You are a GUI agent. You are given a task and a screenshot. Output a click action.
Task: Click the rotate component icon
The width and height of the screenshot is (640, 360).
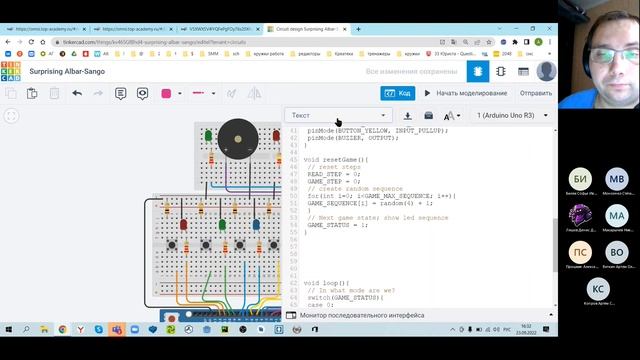coord(231,93)
